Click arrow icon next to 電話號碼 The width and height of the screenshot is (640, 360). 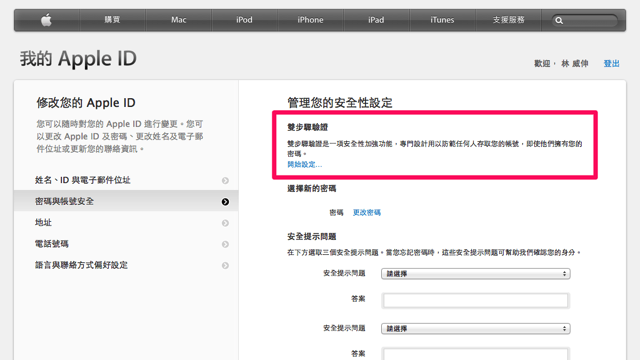pos(225,244)
